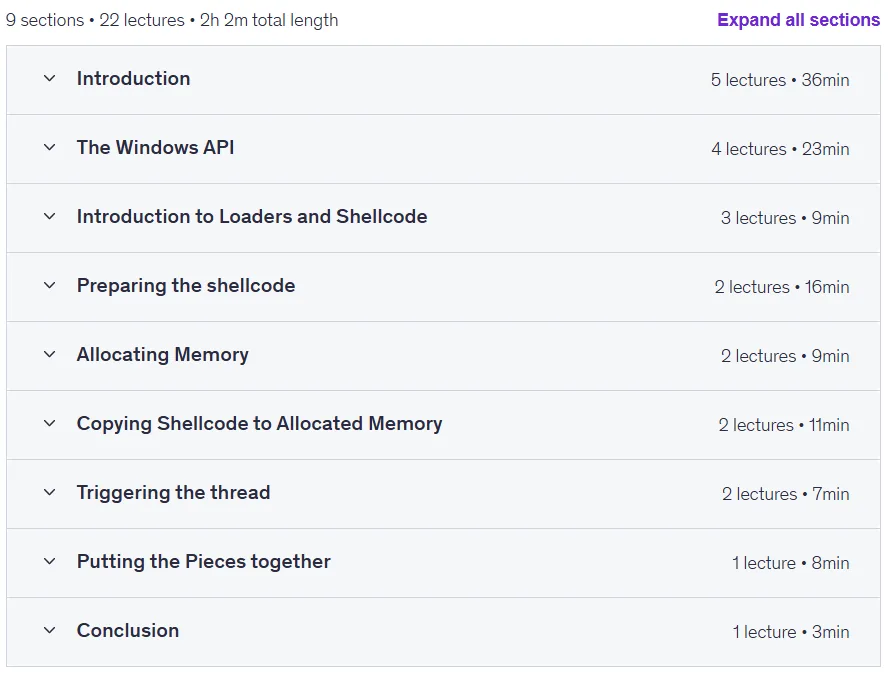The image size is (888, 675).
Task: Select Putting the Pieces together title
Action: click(x=204, y=562)
